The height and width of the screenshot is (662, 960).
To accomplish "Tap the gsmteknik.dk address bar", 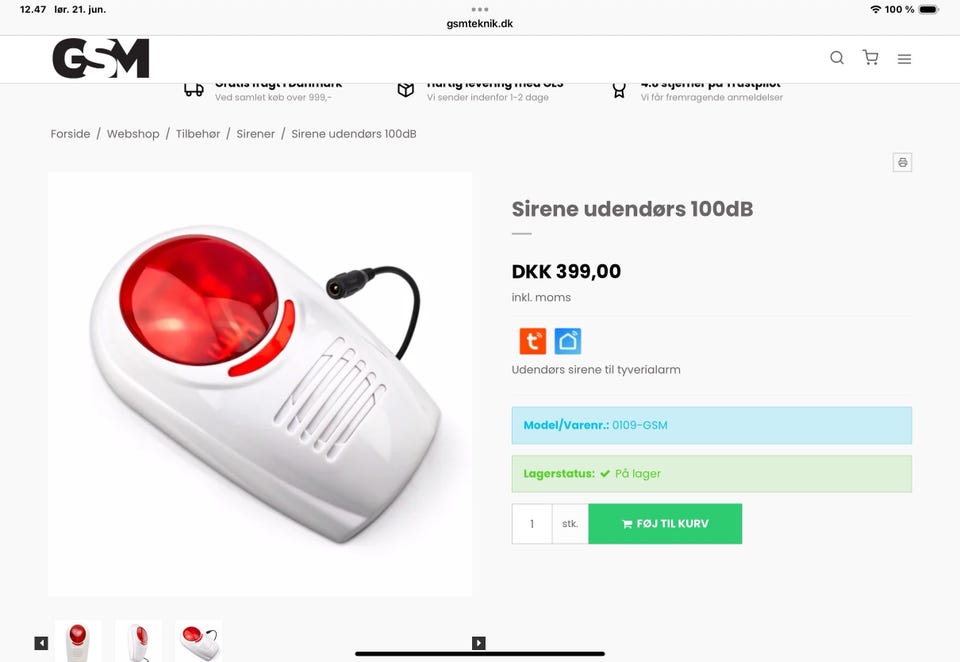I will click(x=479, y=24).
